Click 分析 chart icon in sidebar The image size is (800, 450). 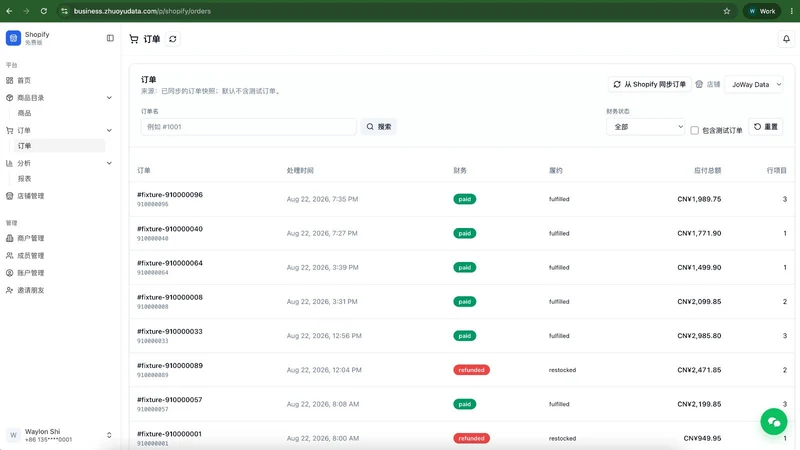pos(9,163)
